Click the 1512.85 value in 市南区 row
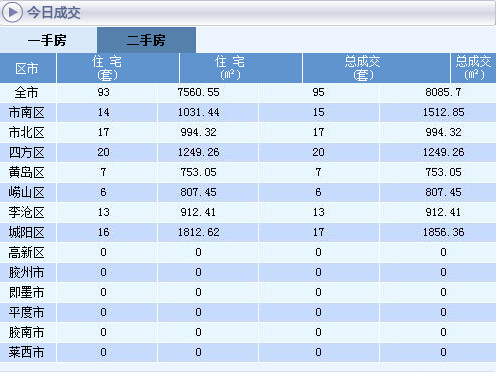 (x=443, y=112)
